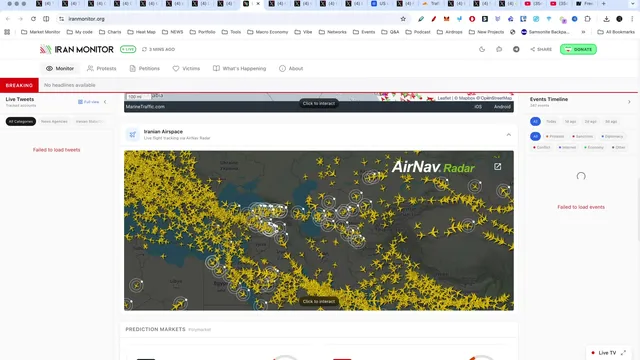
Task: Click the refresh icon beside 3 mins ago
Action: point(144,49)
